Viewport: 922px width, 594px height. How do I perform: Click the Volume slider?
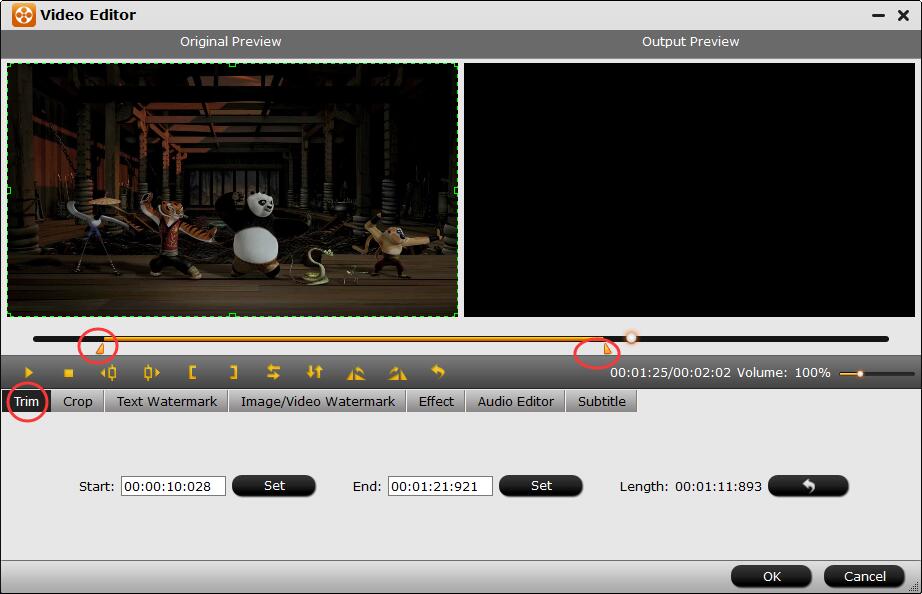tap(860, 373)
